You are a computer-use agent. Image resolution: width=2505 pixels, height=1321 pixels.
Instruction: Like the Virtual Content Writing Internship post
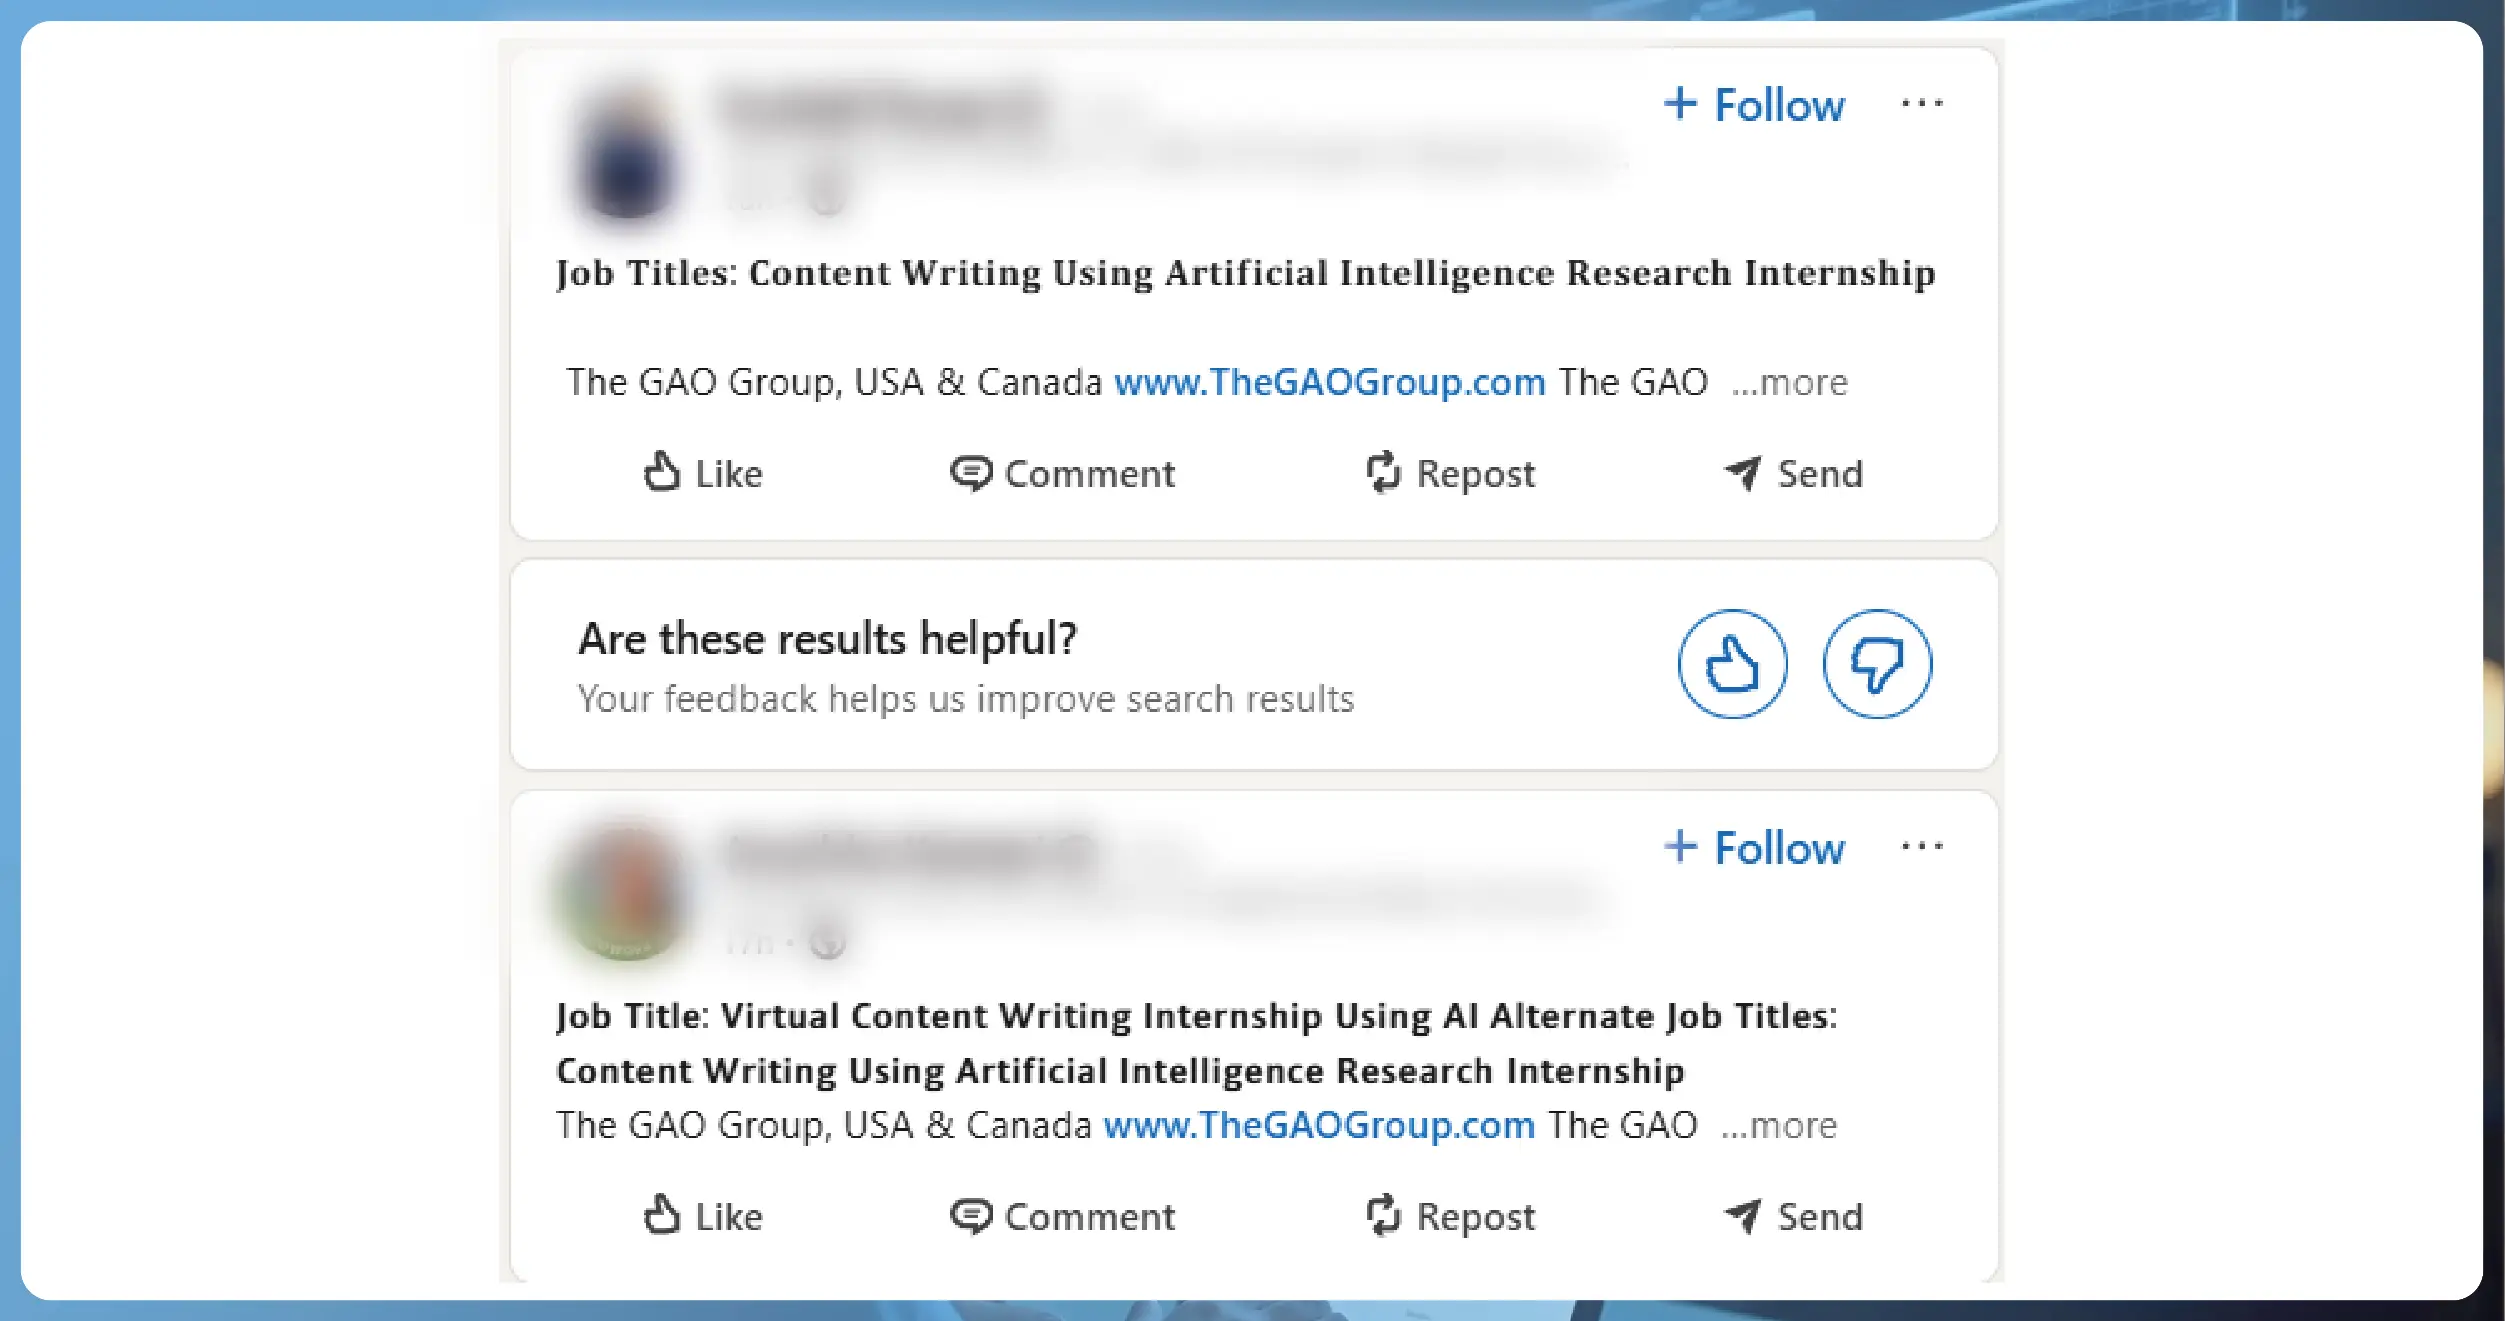[703, 1217]
